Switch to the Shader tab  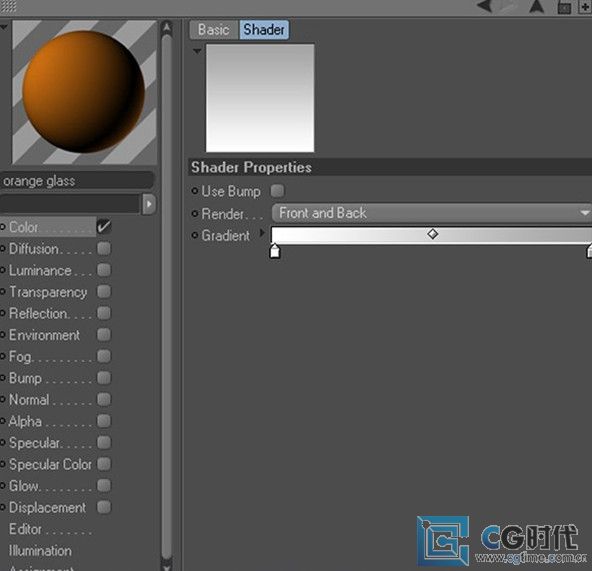[x=264, y=30]
